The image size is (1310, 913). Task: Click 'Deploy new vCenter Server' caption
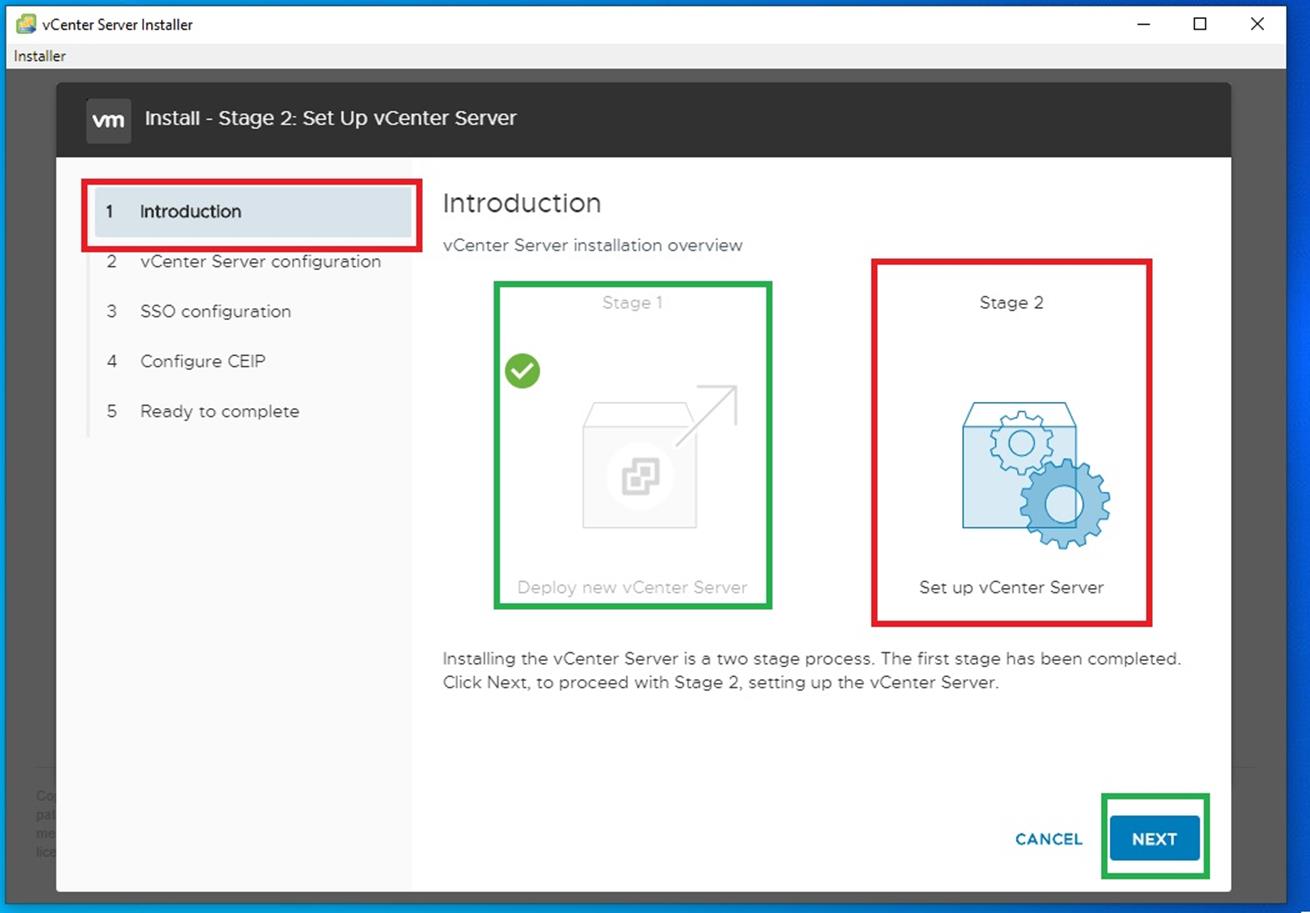[x=632, y=587]
